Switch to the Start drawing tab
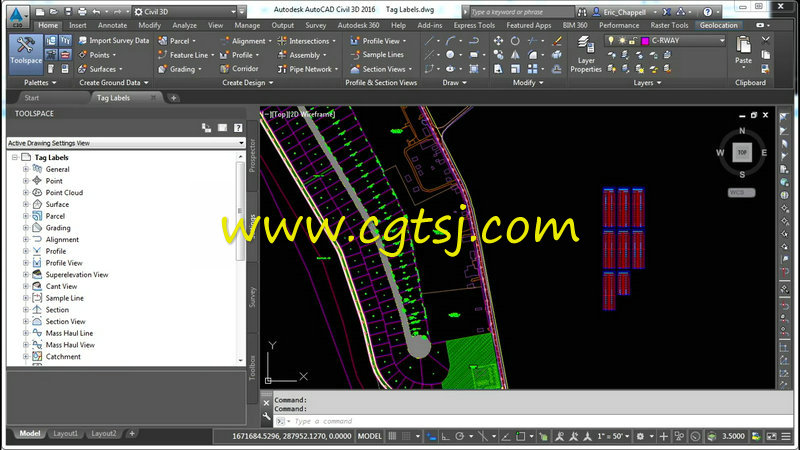This screenshot has width=800, height=450. (x=32, y=98)
